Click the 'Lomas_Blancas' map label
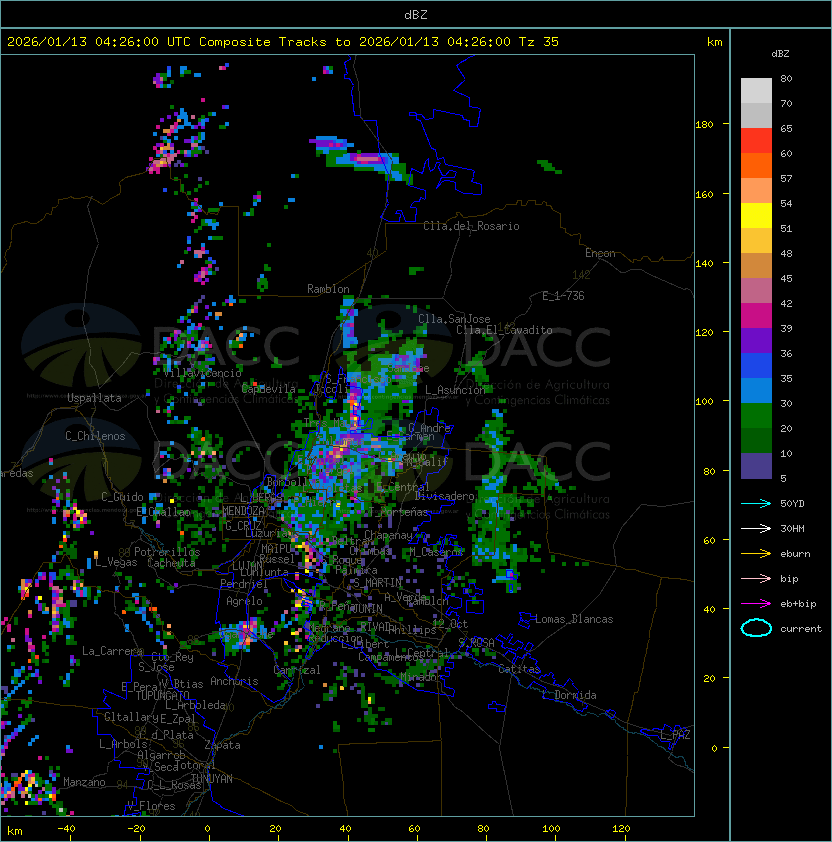Image resolution: width=832 pixels, height=842 pixels. click(x=574, y=619)
